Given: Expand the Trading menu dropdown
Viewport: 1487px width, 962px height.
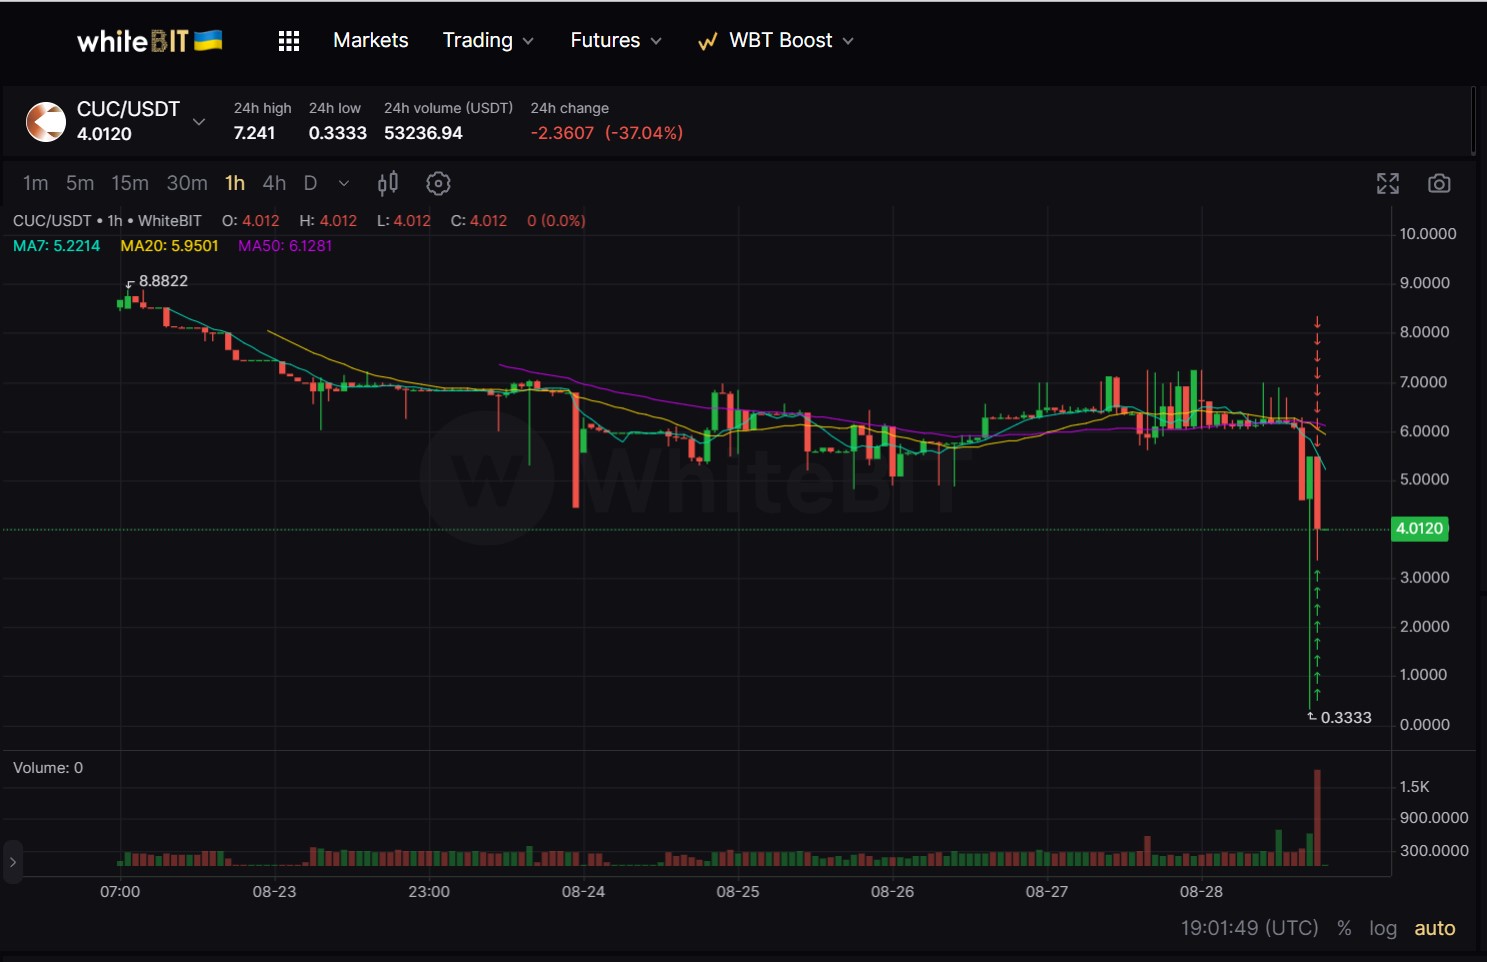Looking at the screenshot, I should point(488,41).
